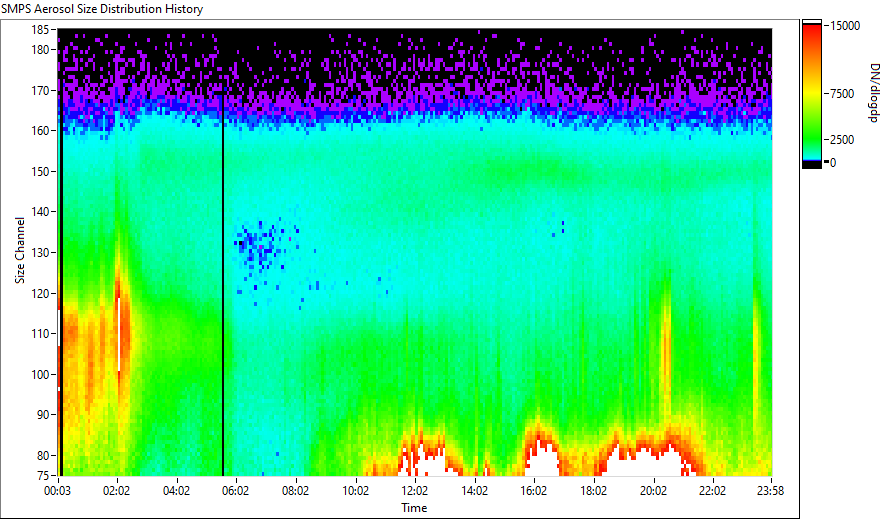This screenshot has height=519, width=884.
Task: Click the 80 y-axis tick label
Action: [x=43, y=455]
